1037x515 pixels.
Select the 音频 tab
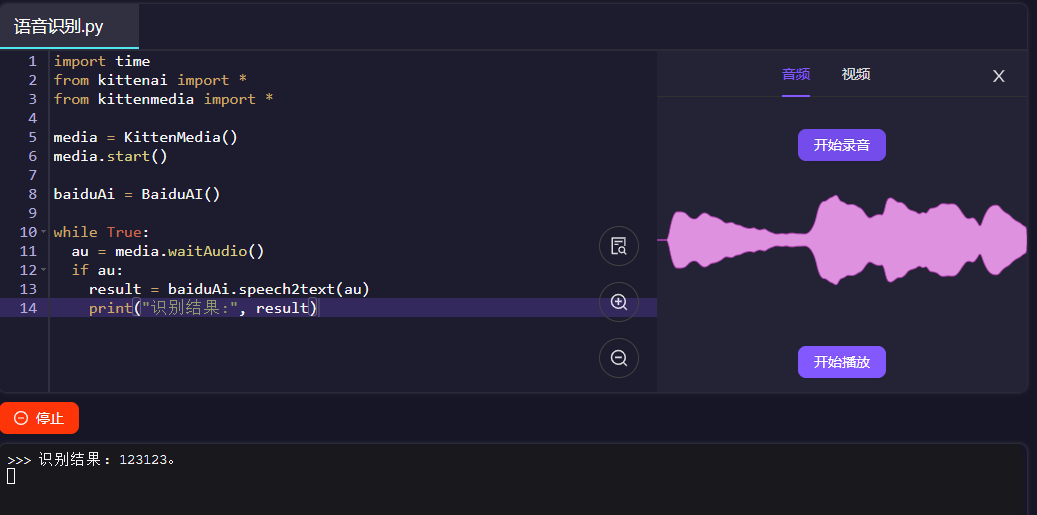click(796, 74)
